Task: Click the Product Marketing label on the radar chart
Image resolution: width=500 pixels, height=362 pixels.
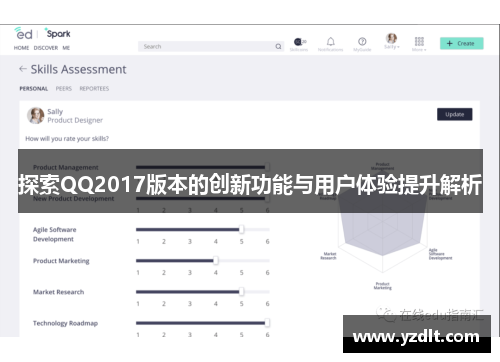Action: coord(383,286)
